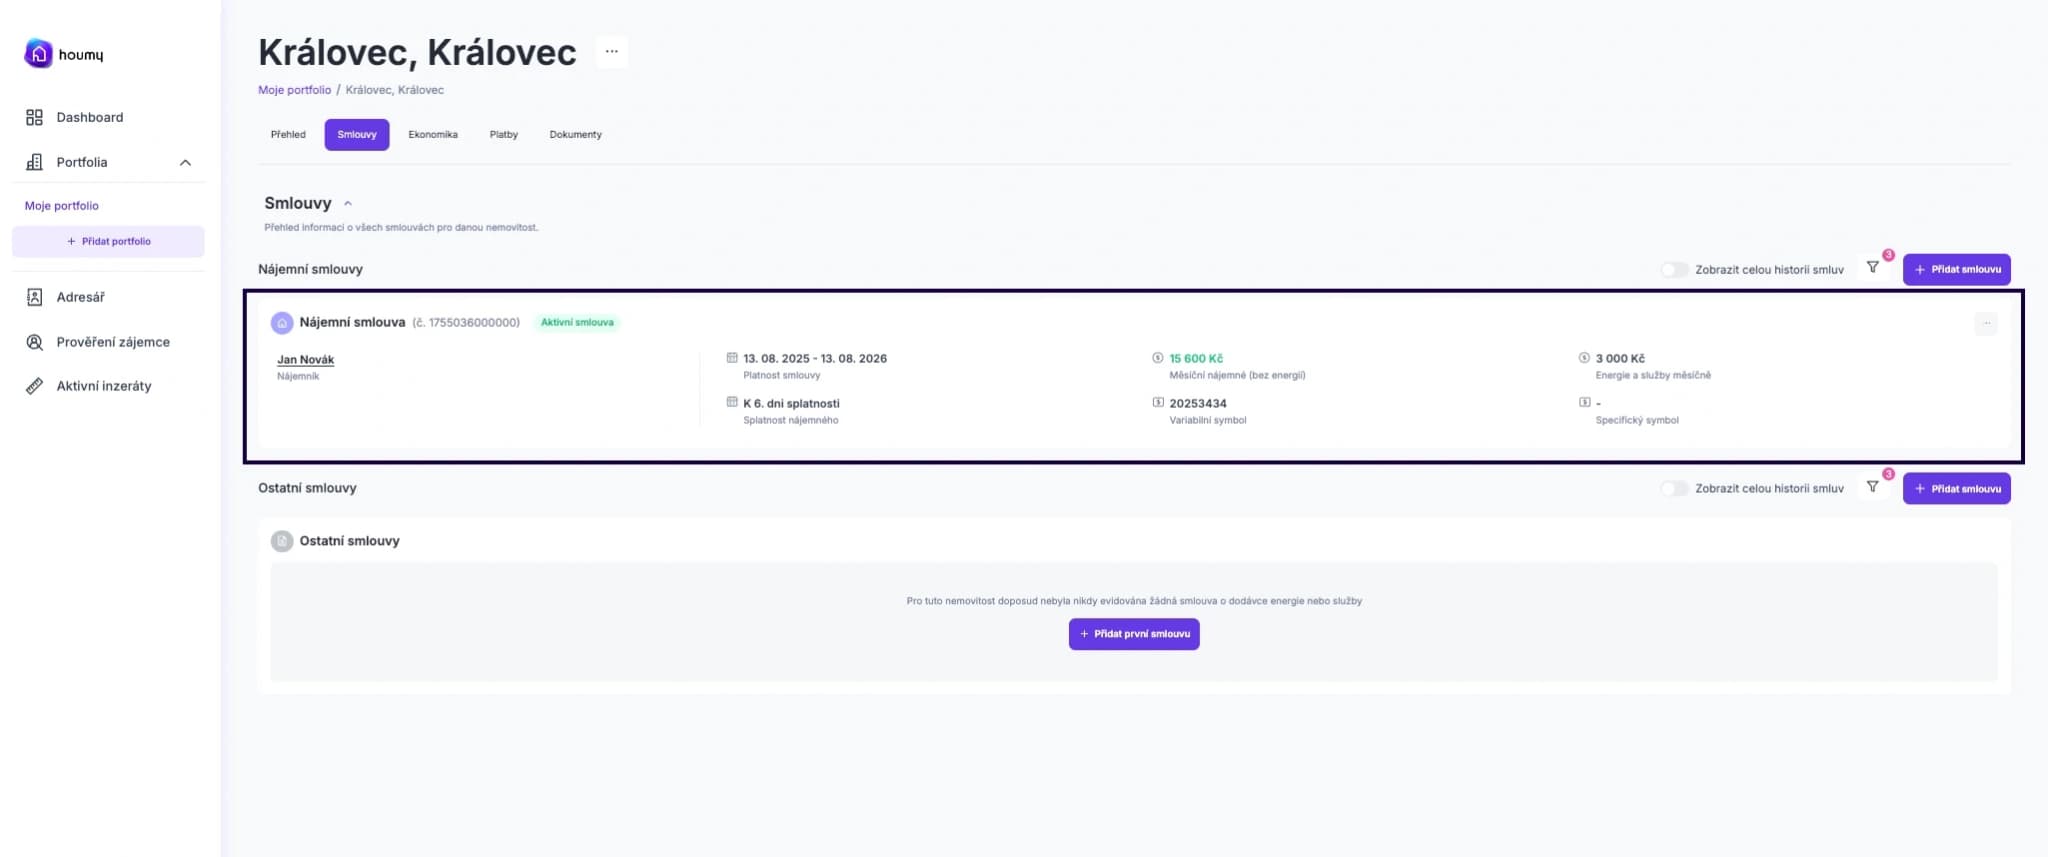
Task: Open Dashboard from the sidebar icon
Action: pos(34,118)
